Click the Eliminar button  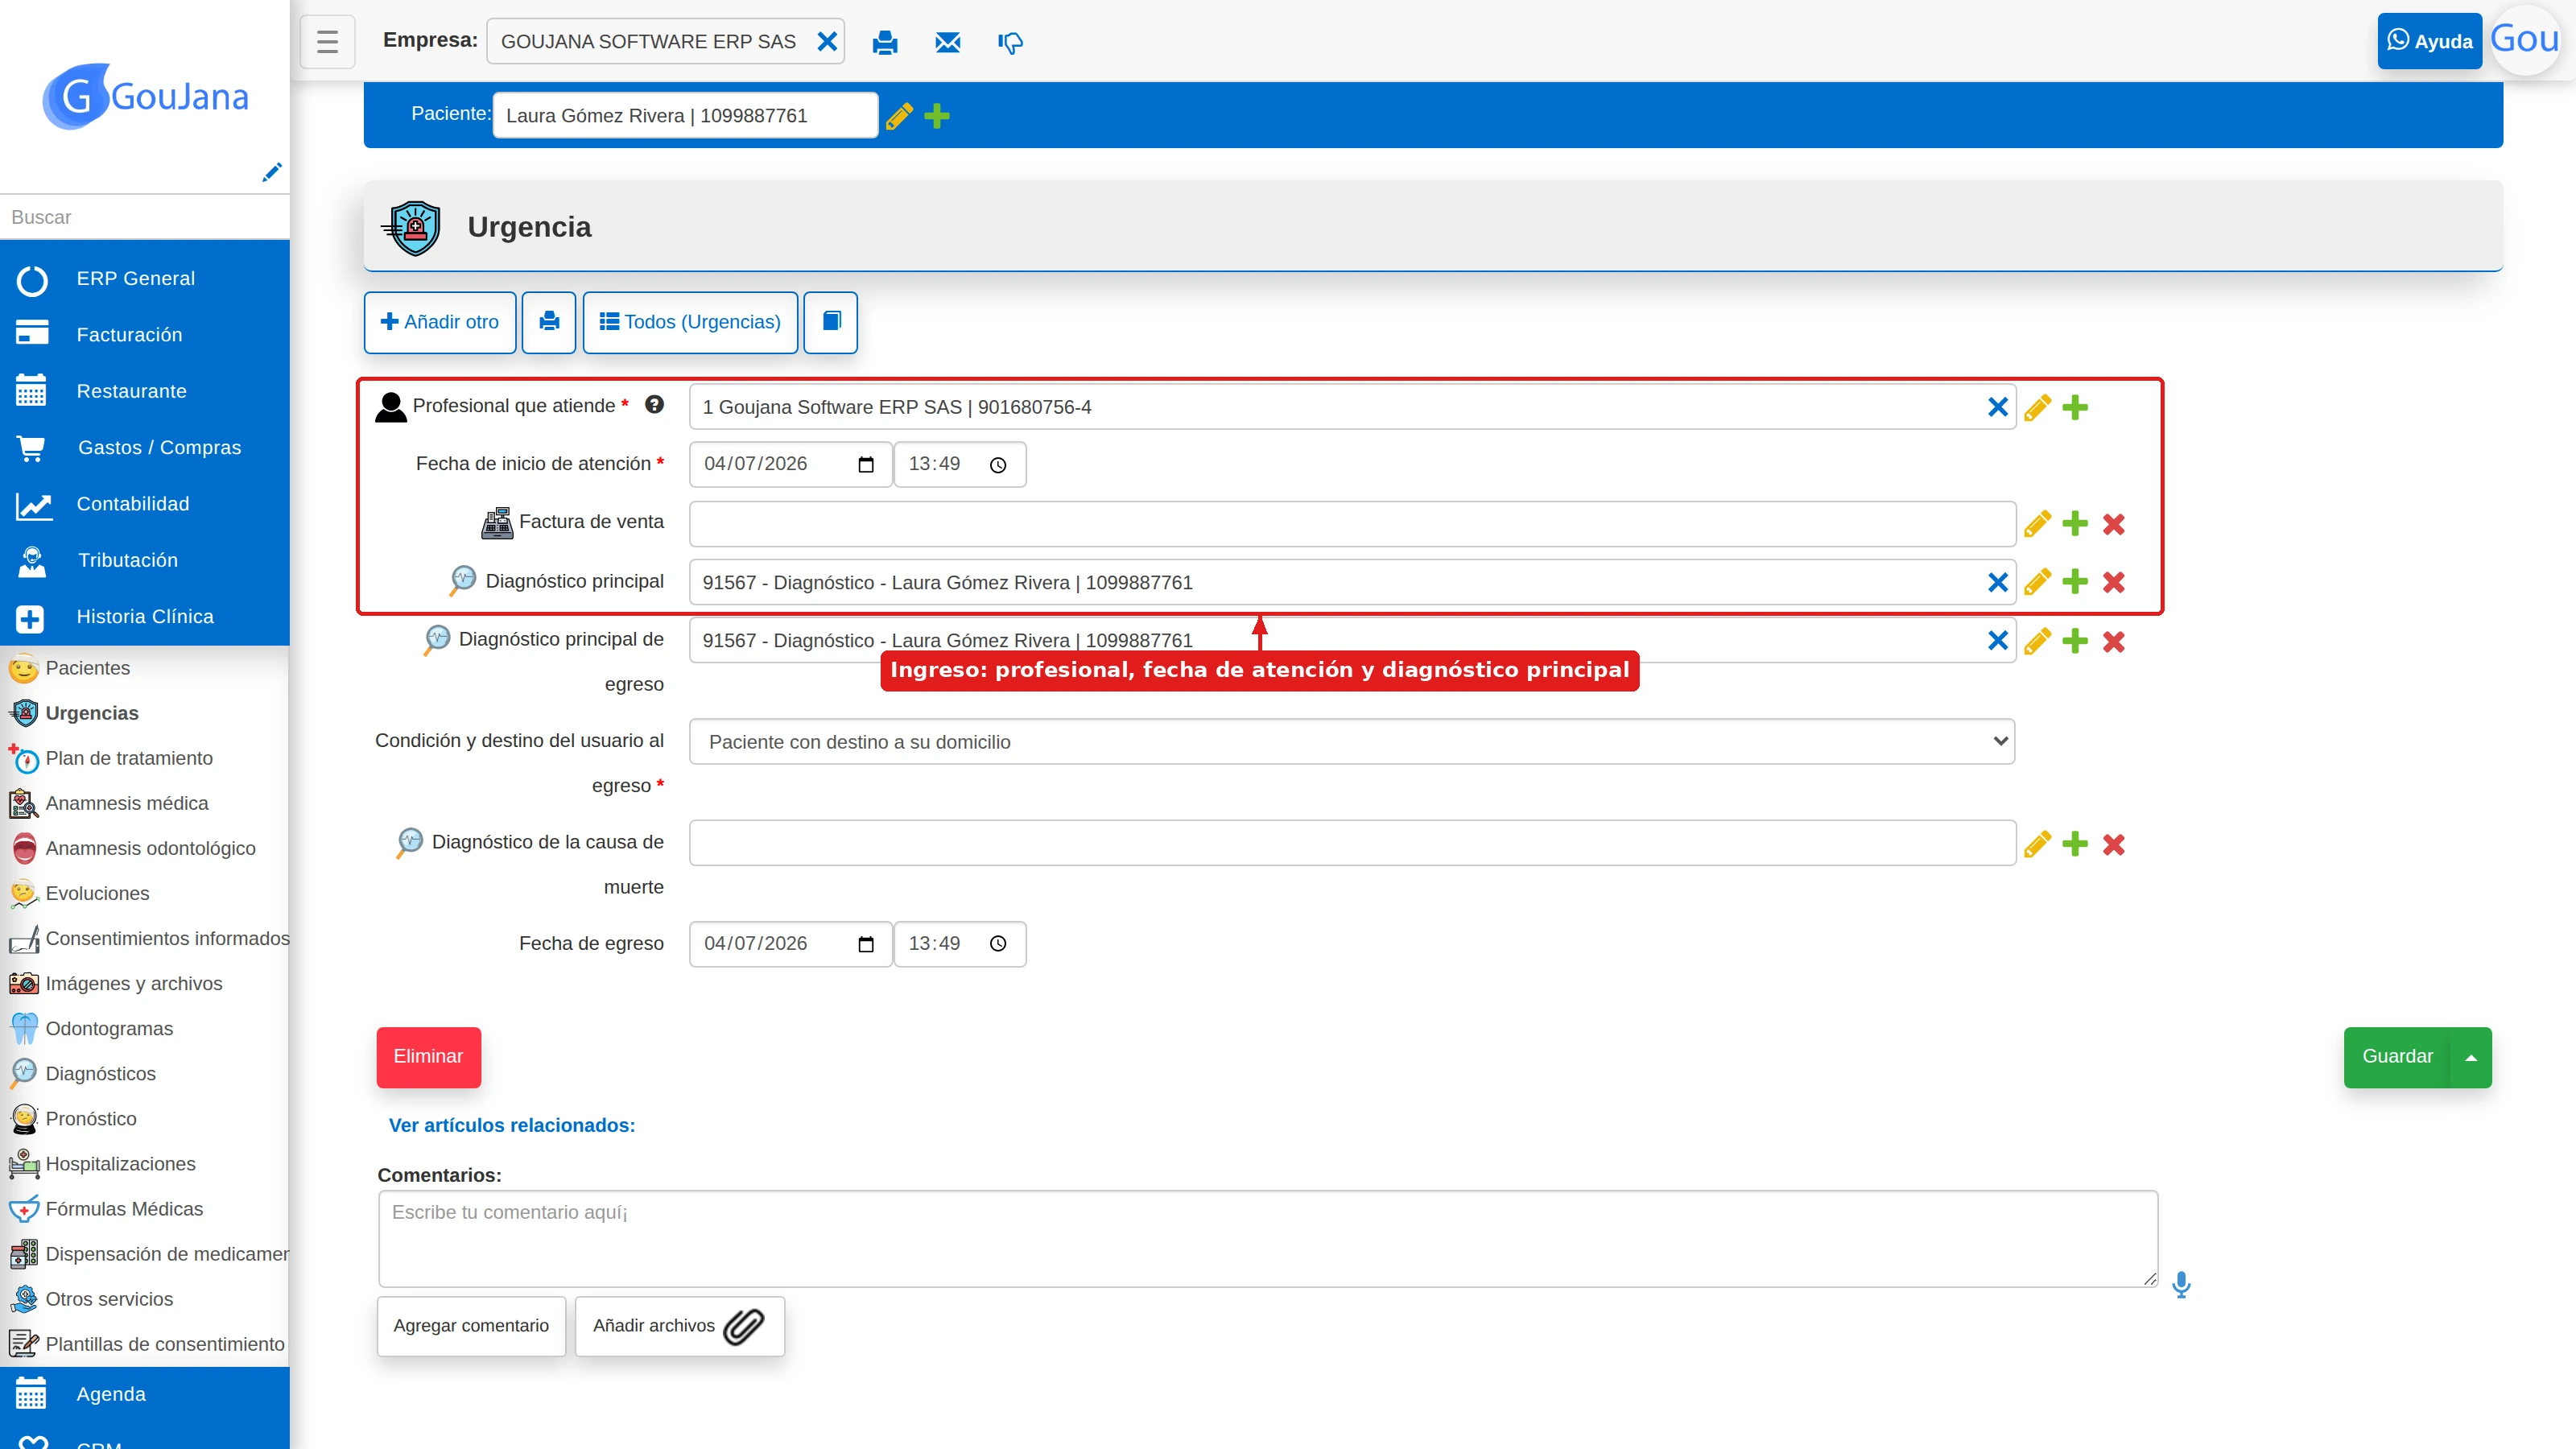click(428, 1057)
